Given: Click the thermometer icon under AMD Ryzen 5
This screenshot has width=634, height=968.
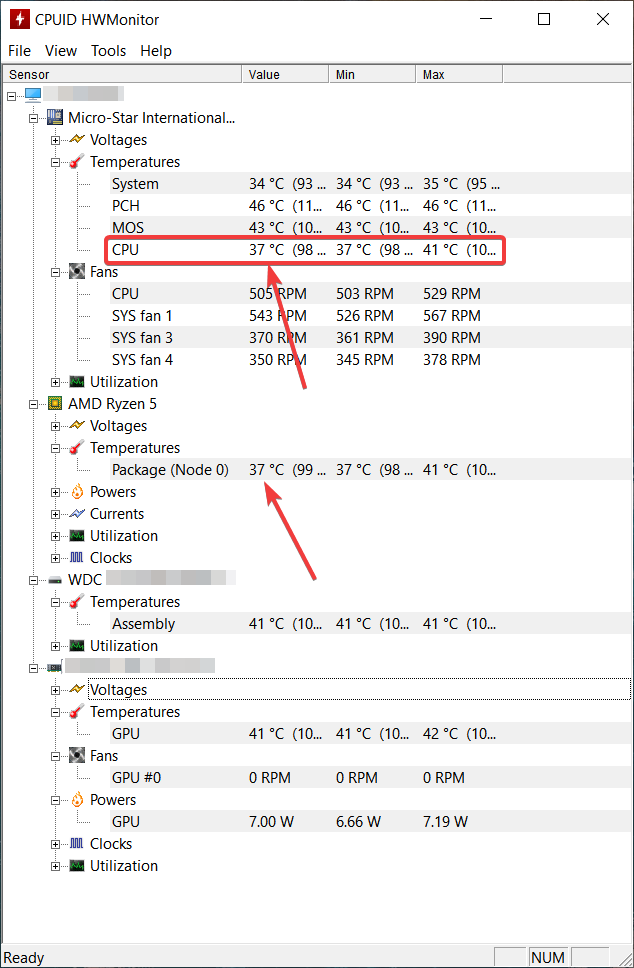Looking at the screenshot, I should (x=77, y=448).
